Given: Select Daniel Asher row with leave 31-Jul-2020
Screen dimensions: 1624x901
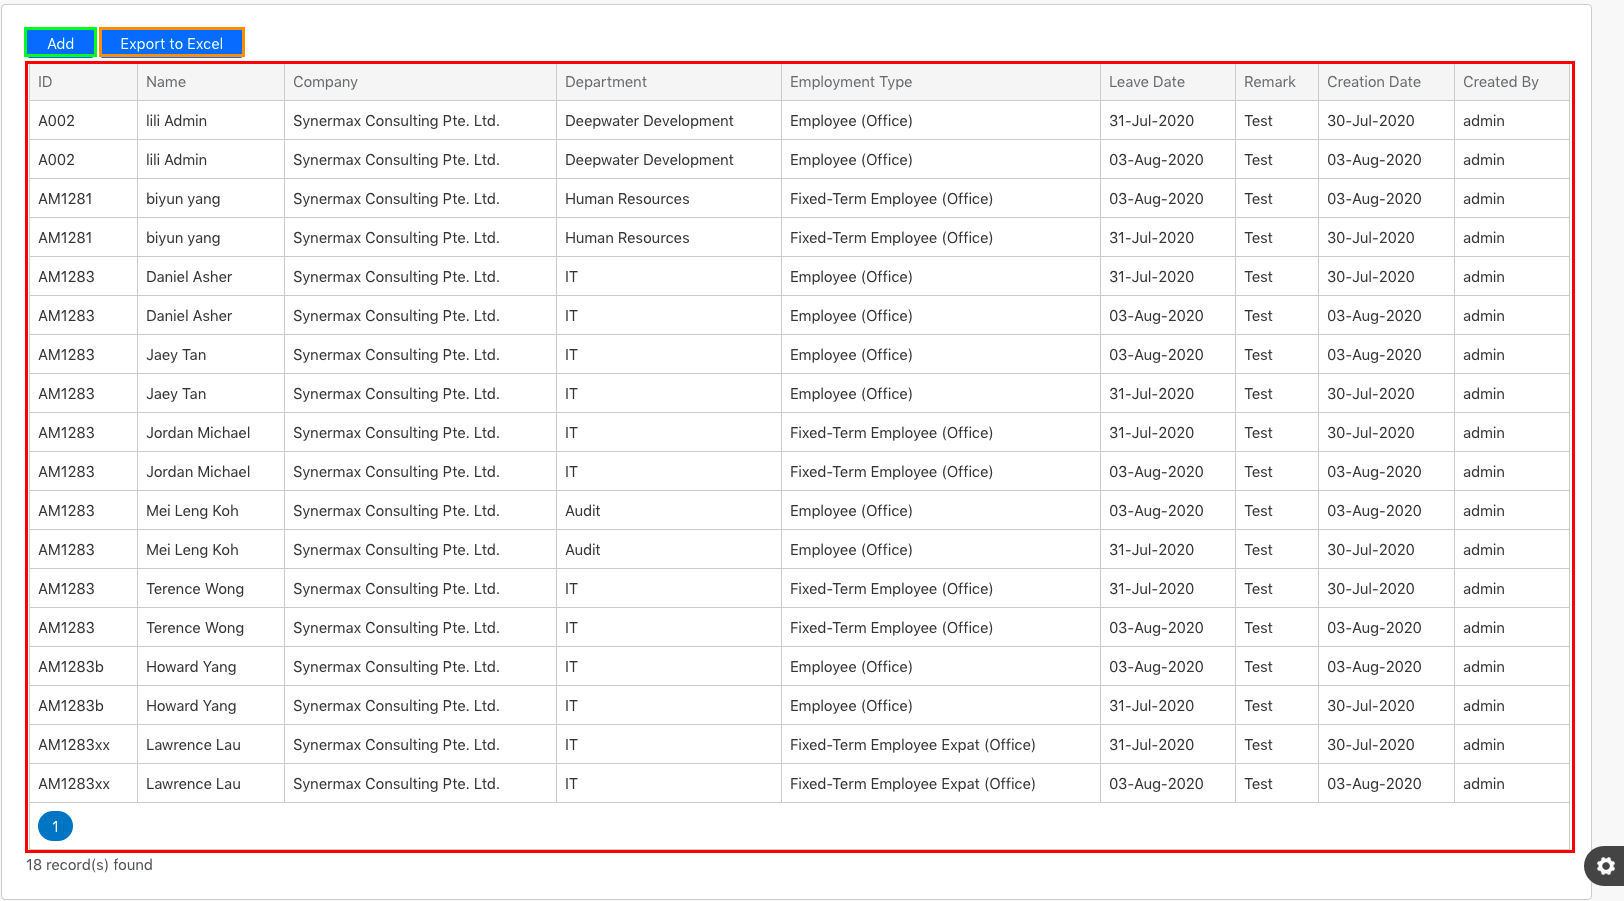Looking at the screenshot, I should tap(799, 277).
